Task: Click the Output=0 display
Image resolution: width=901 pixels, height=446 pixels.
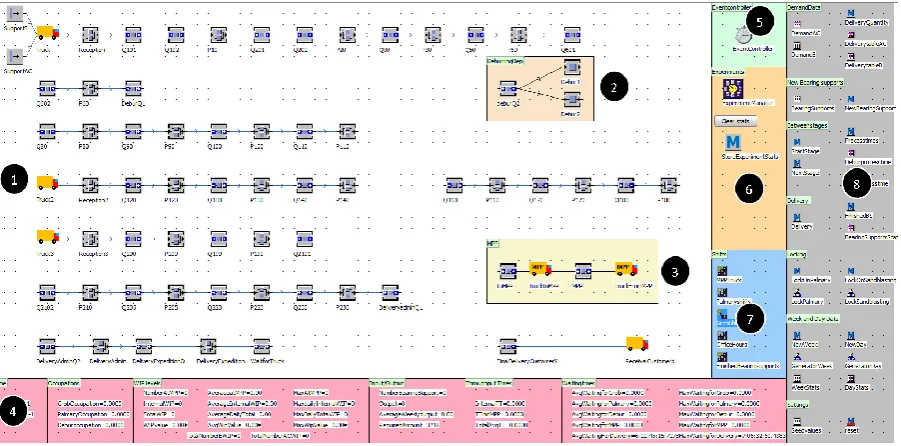Action: [392, 404]
